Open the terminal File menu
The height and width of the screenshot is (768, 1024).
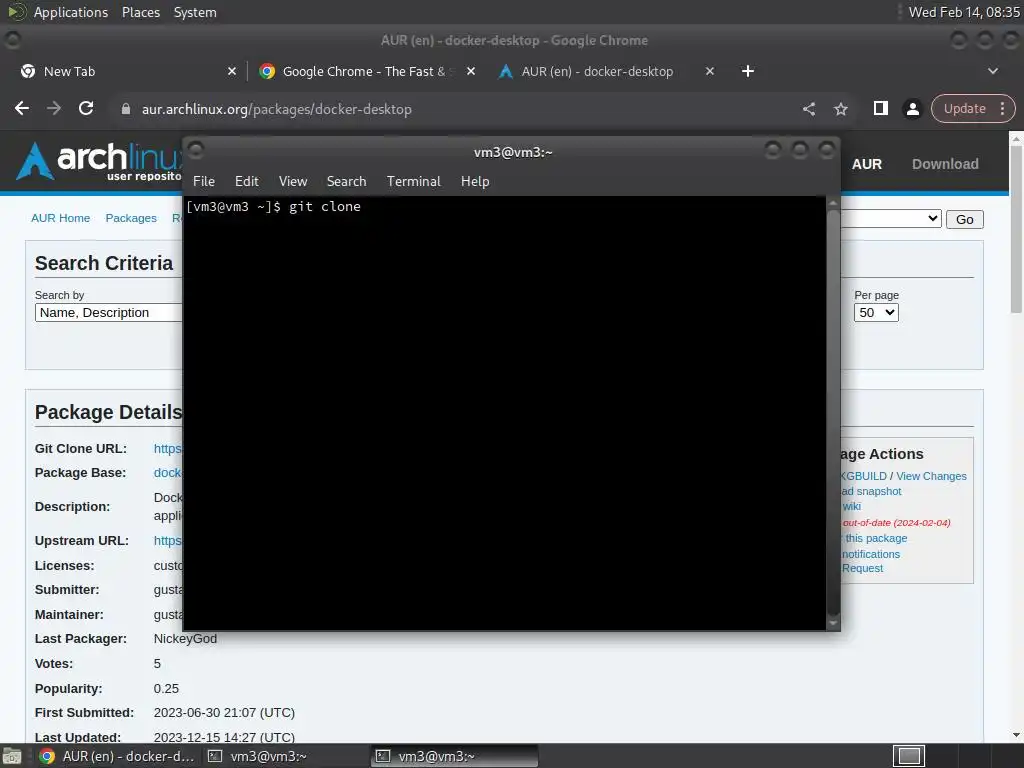(x=204, y=182)
